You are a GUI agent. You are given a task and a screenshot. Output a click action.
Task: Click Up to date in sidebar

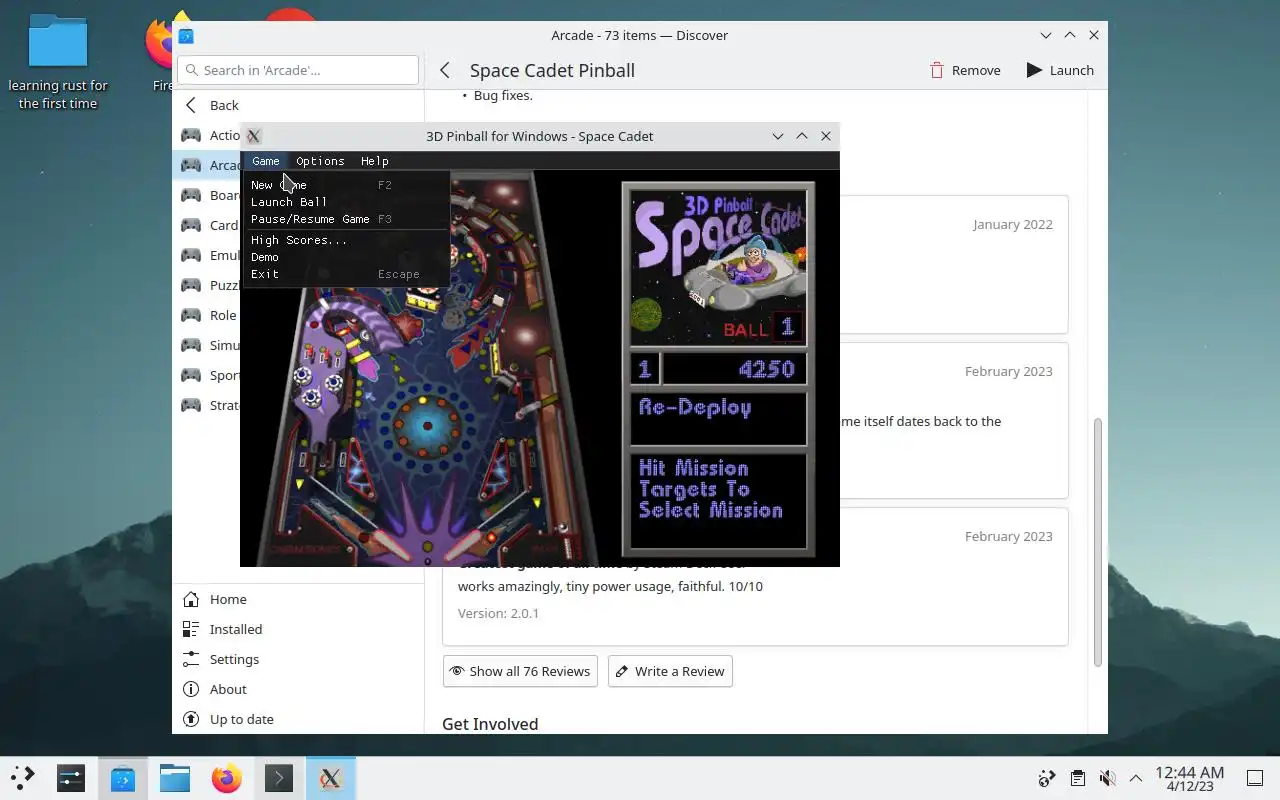coord(298,719)
